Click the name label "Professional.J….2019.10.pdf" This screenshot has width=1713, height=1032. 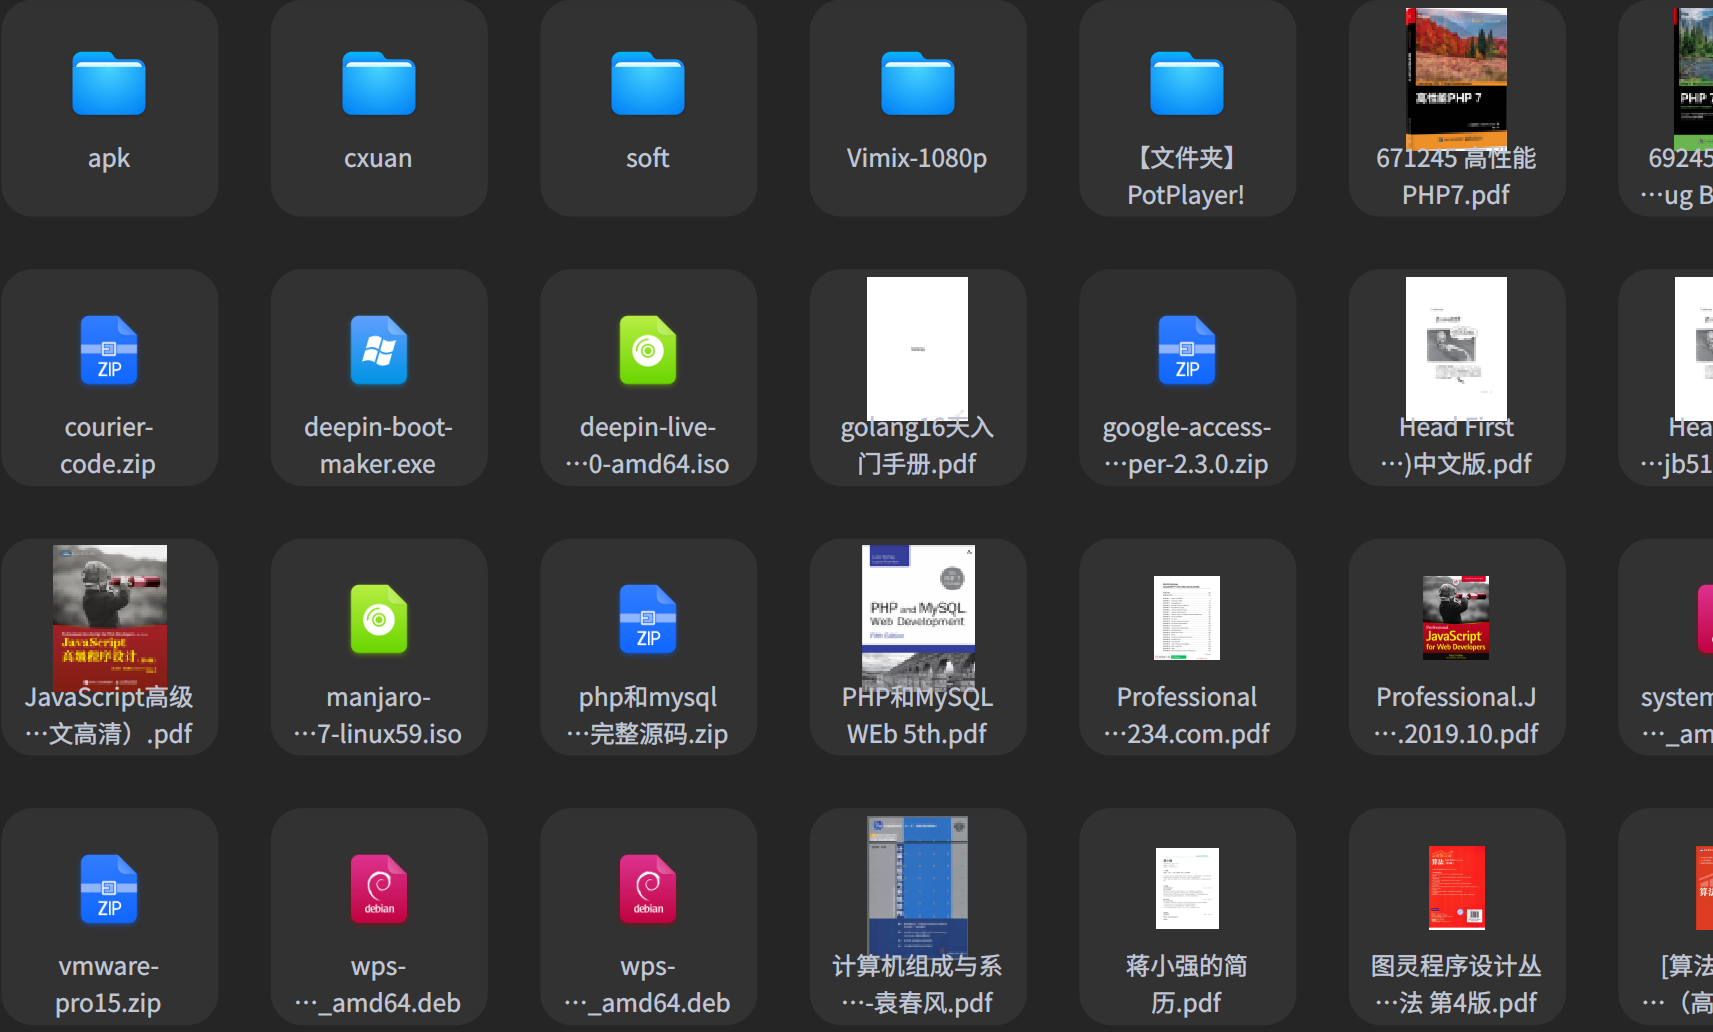(x=1456, y=715)
